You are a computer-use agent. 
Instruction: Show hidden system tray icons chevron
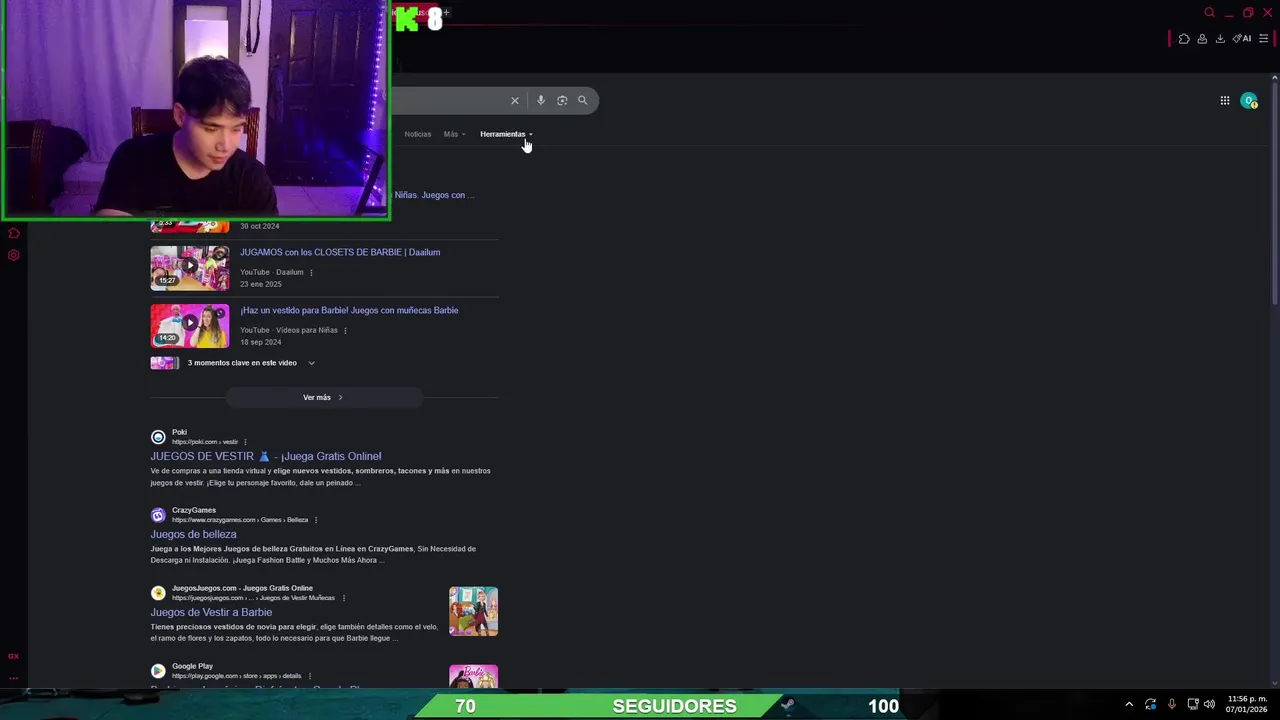[1129, 705]
